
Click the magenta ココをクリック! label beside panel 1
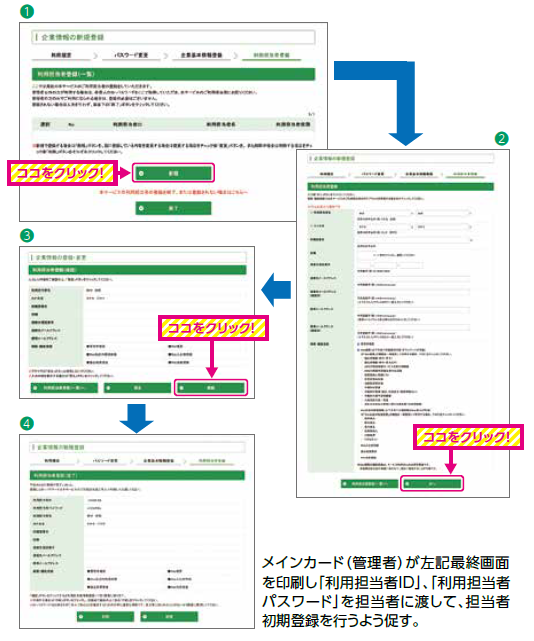click(62, 173)
